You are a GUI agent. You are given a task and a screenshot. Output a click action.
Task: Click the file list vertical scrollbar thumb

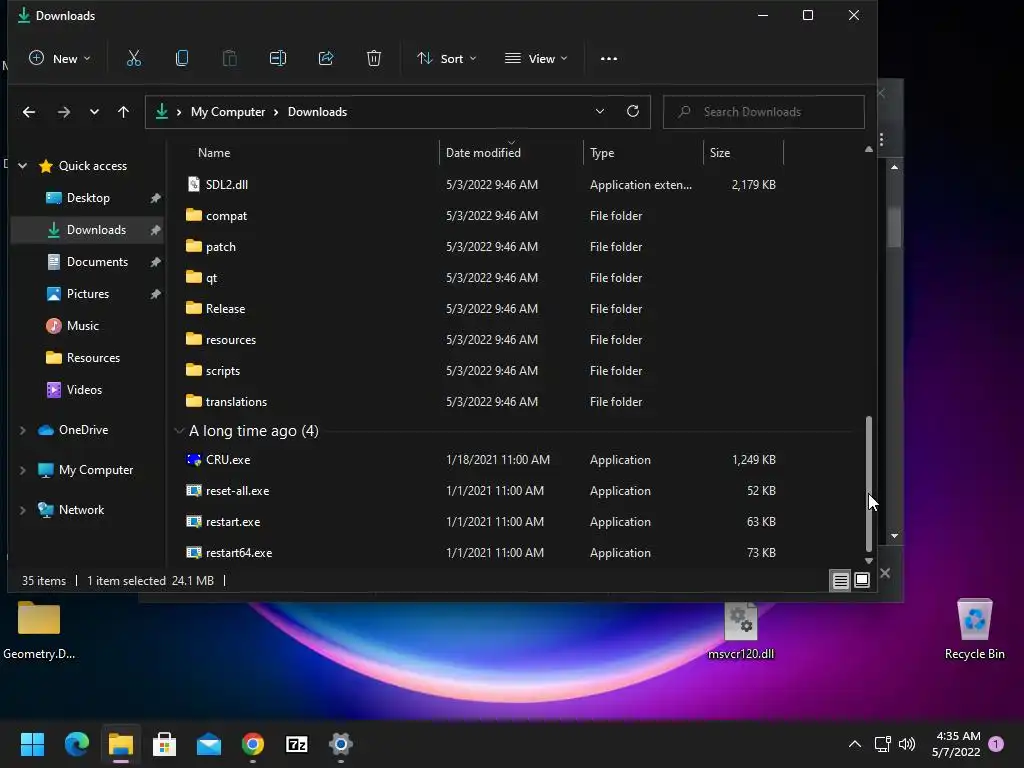click(869, 483)
